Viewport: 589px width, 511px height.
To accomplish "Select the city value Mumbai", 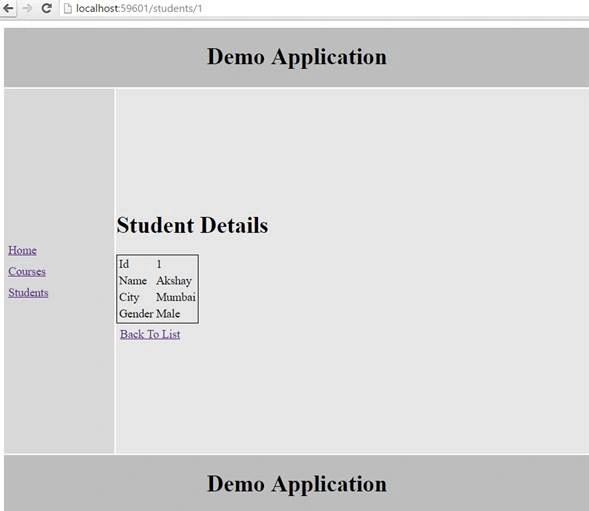I will (x=176, y=297).
